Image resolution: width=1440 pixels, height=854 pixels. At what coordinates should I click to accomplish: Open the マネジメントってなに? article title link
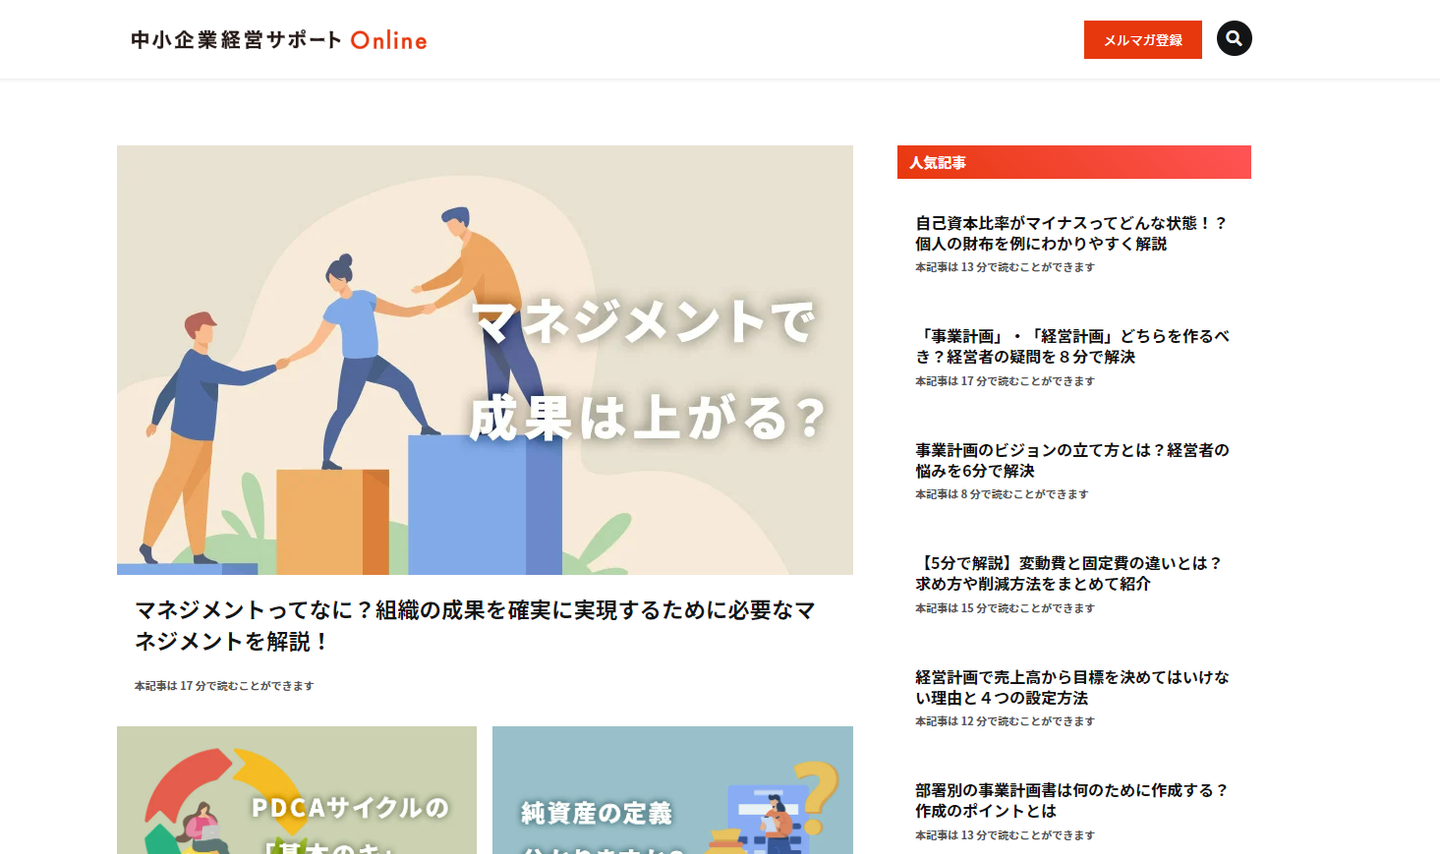click(475, 625)
